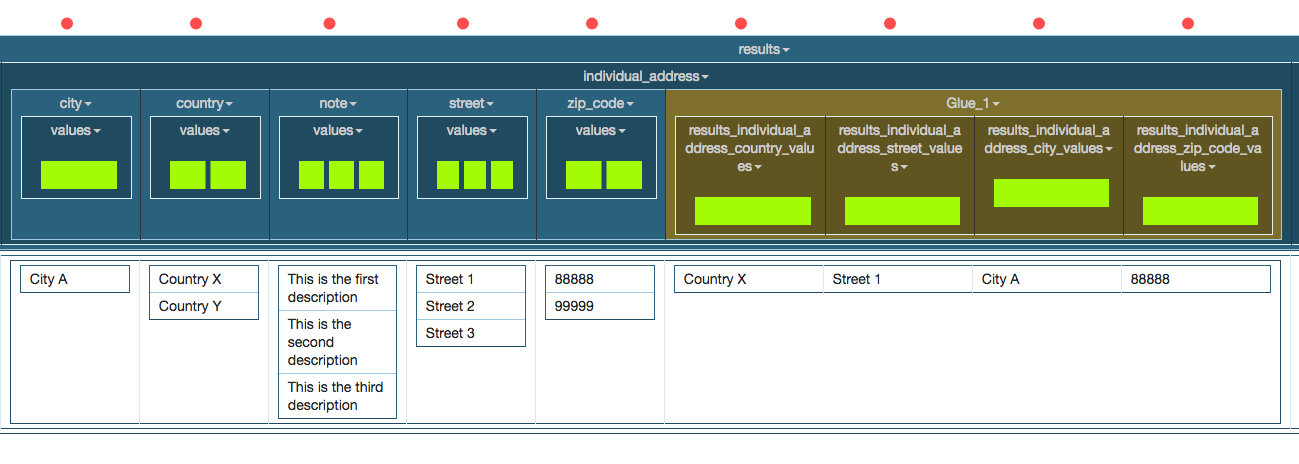Expand the individual_address dropdown menu
This screenshot has width=1299, height=464.
tap(646, 76)
